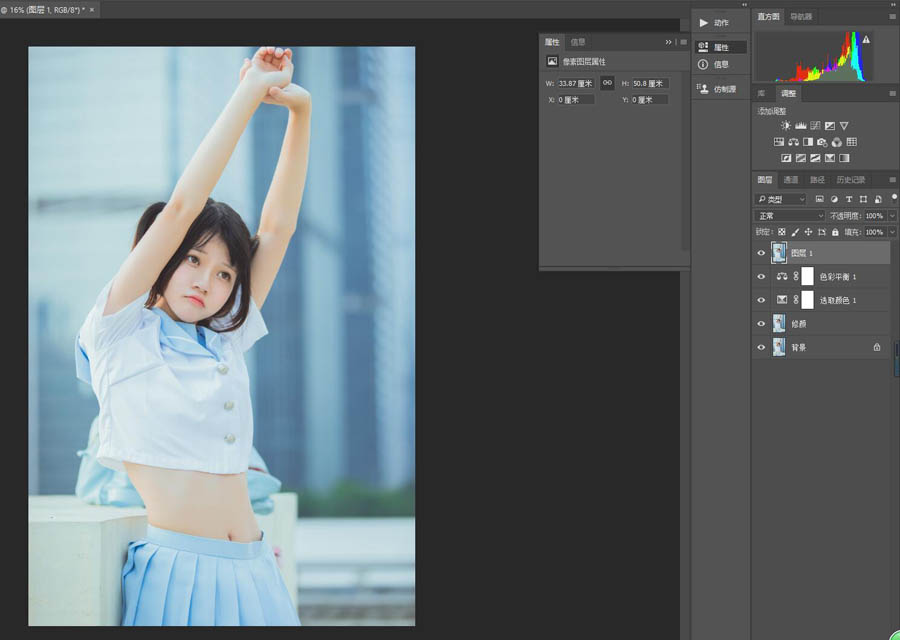
Task: Click the lock all layers padlock icon
Action: [835, 232]
